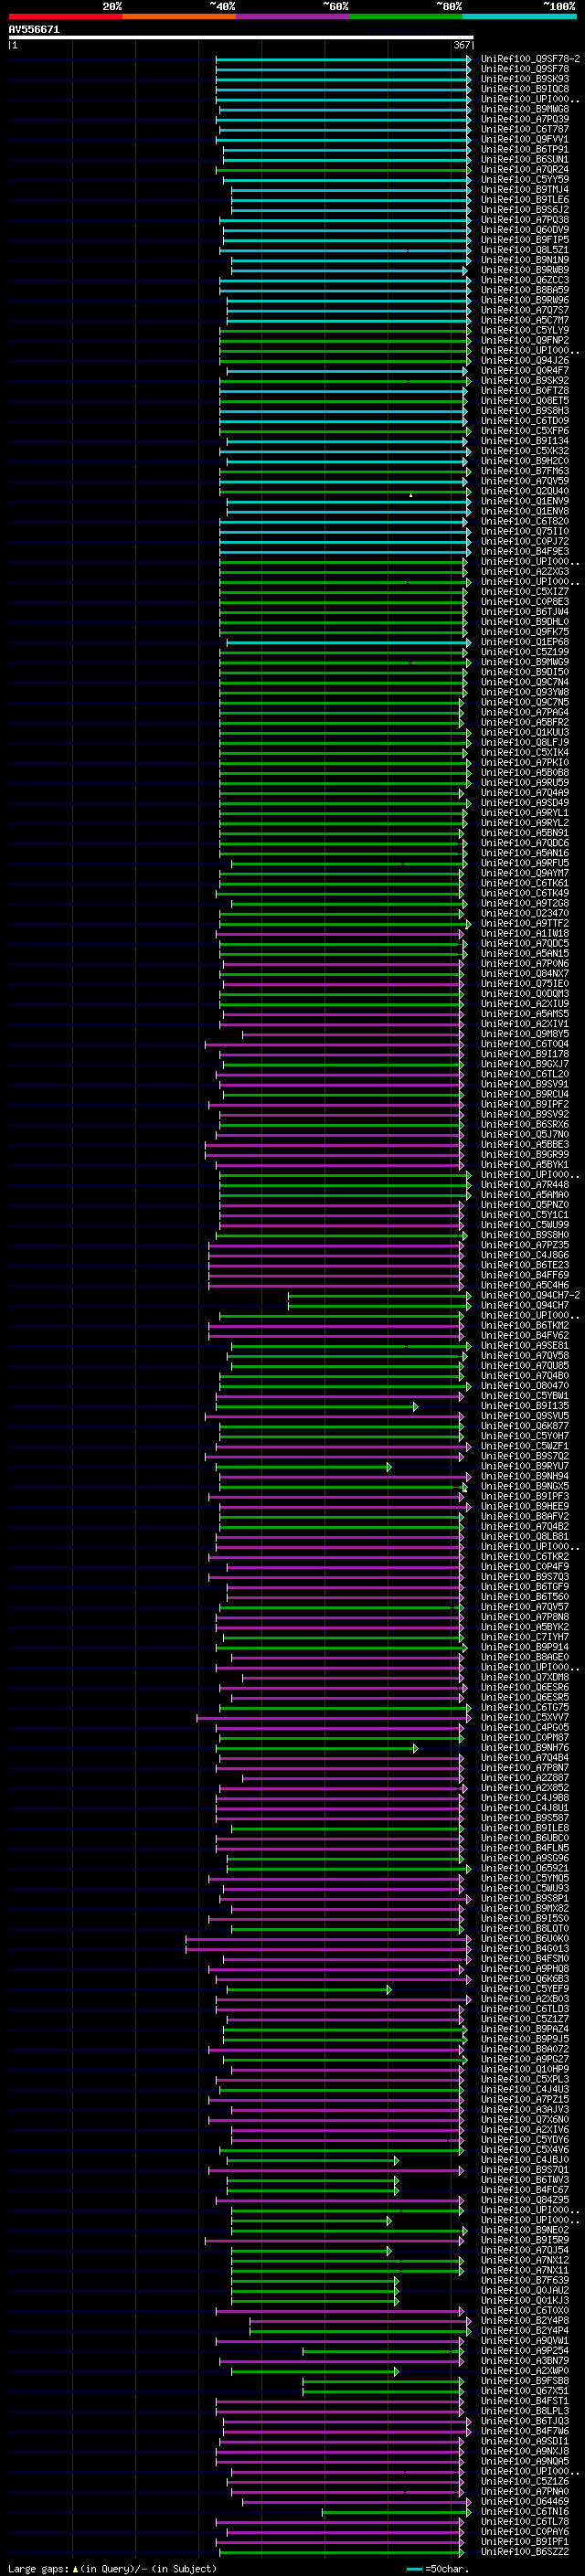585x2576 pixels.
Task: Click the white query sequence bar
Action: point(241,37)
